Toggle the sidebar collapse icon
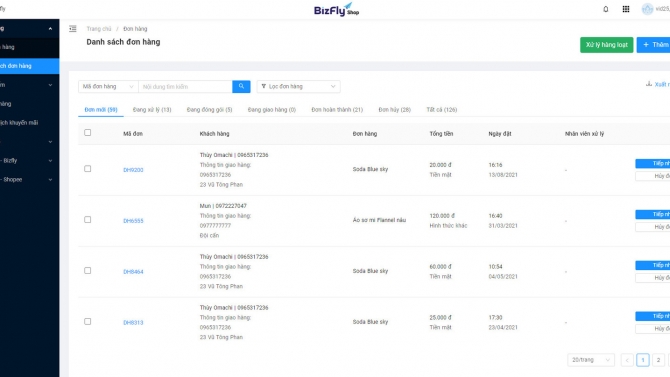The height and width of the screenshot is (377, 670). tap(73, 29)
